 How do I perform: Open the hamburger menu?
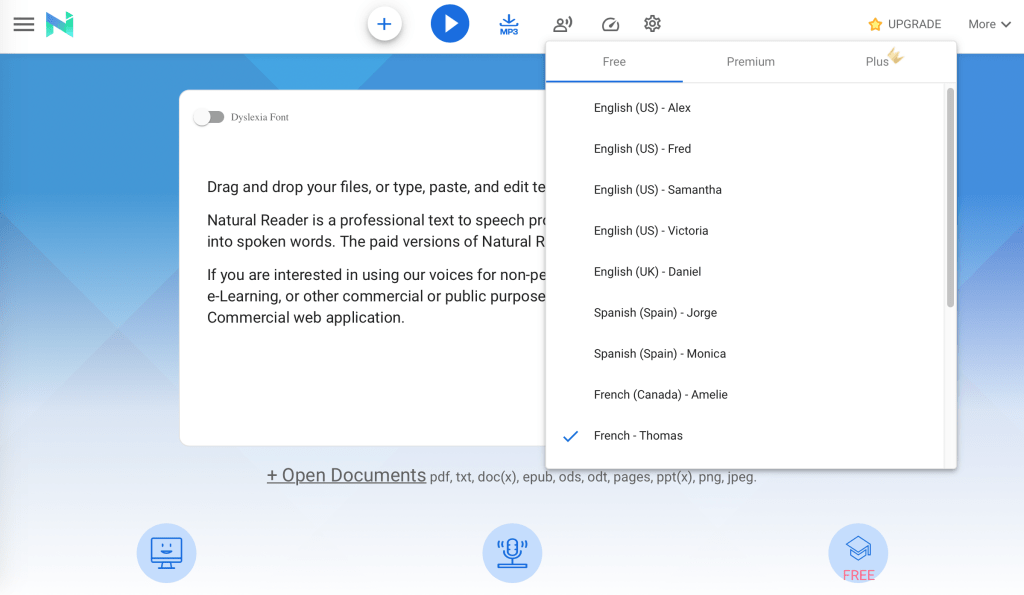23,24
